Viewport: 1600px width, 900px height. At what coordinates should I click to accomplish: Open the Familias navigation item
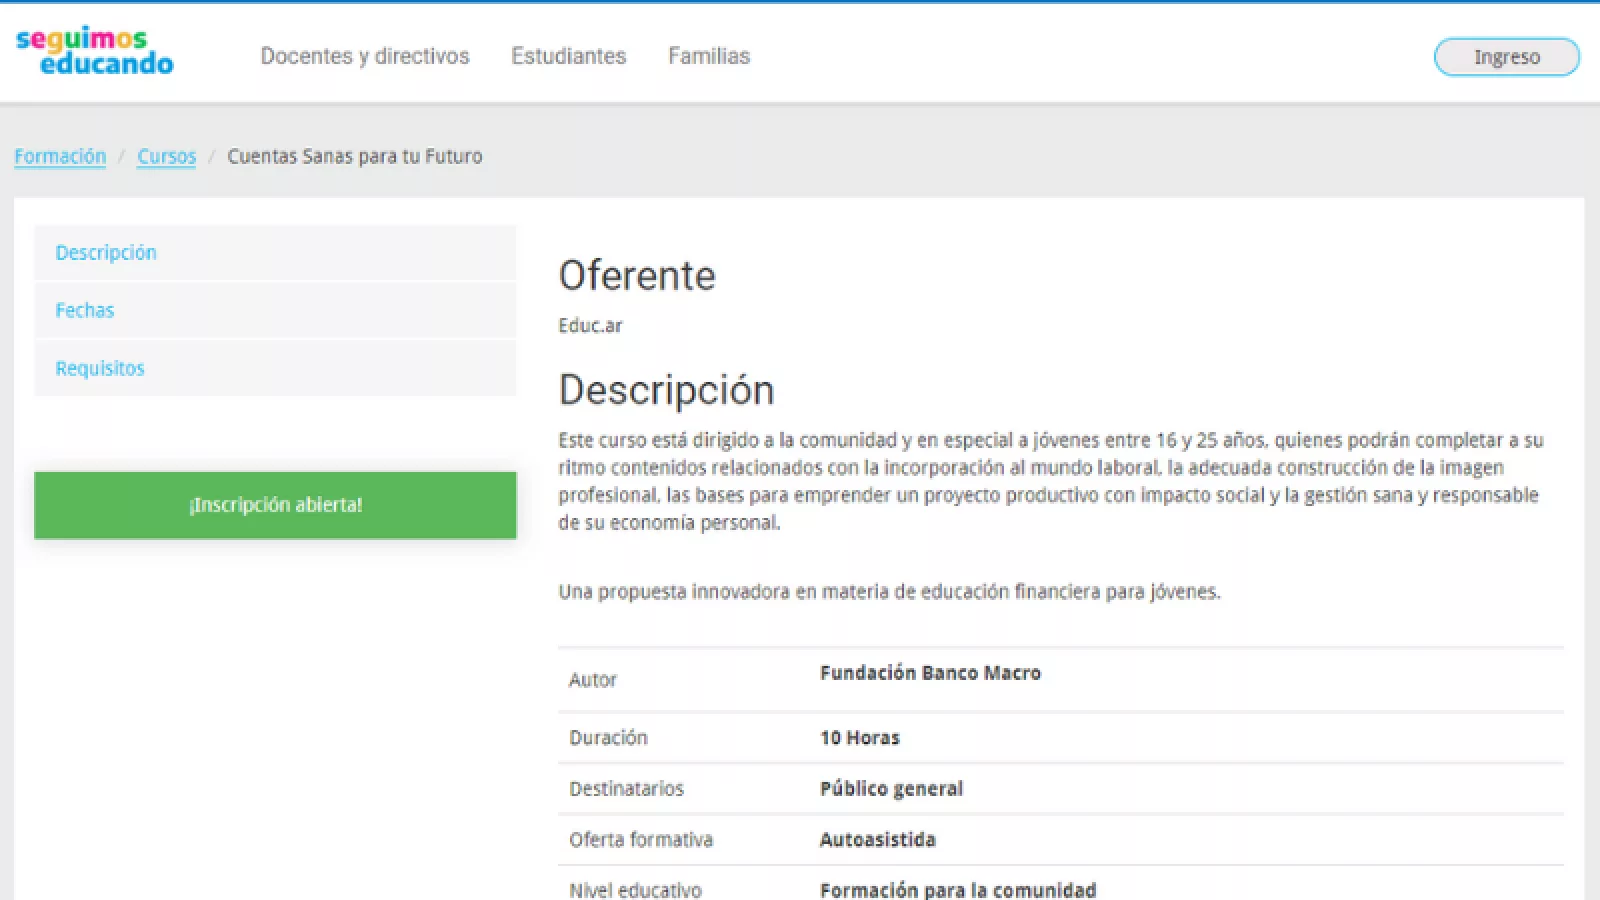(x=708, y=56)
